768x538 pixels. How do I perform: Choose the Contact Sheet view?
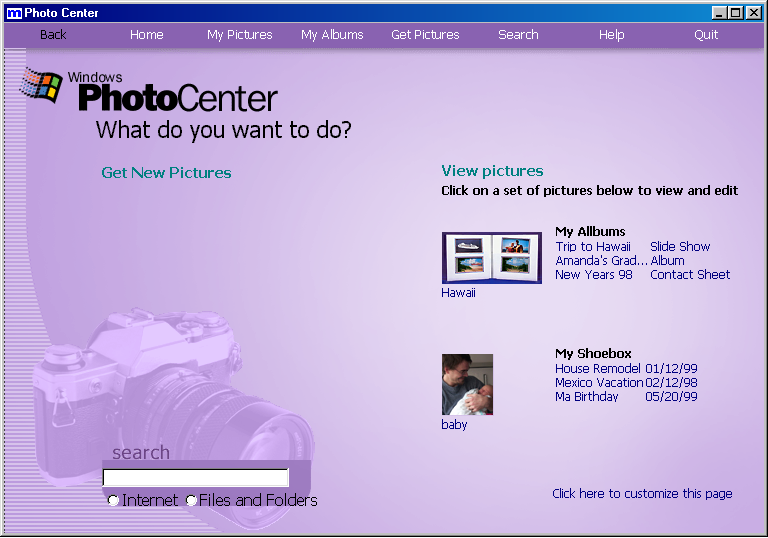pos(690,275)
